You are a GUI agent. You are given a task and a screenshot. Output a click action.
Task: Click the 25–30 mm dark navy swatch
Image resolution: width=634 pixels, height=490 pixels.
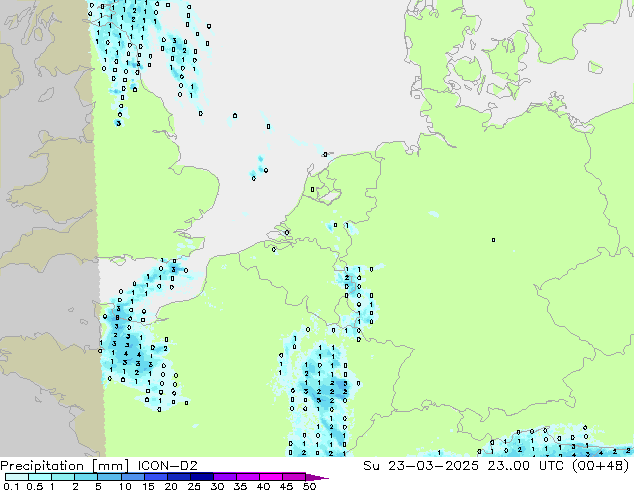(201, 477)
